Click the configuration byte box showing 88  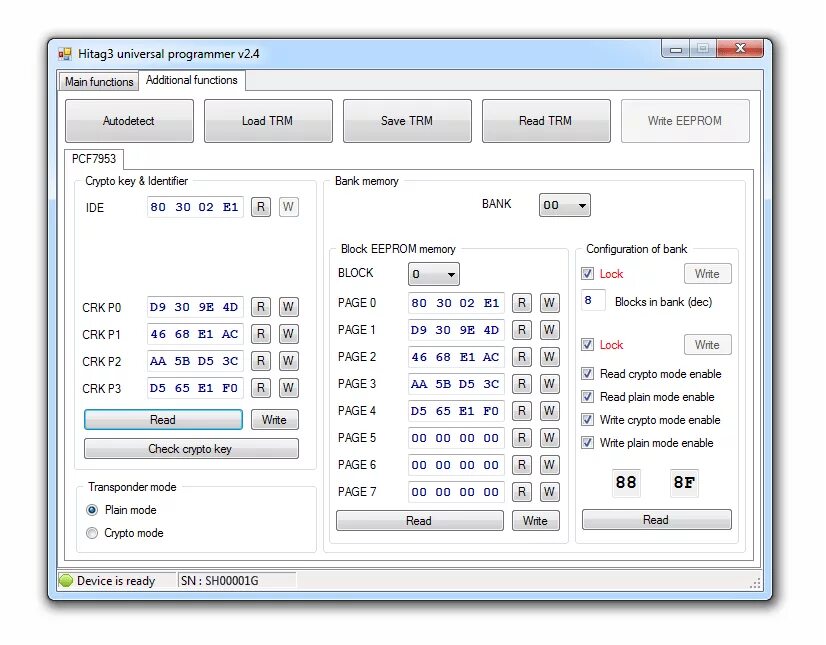[626, 482]
